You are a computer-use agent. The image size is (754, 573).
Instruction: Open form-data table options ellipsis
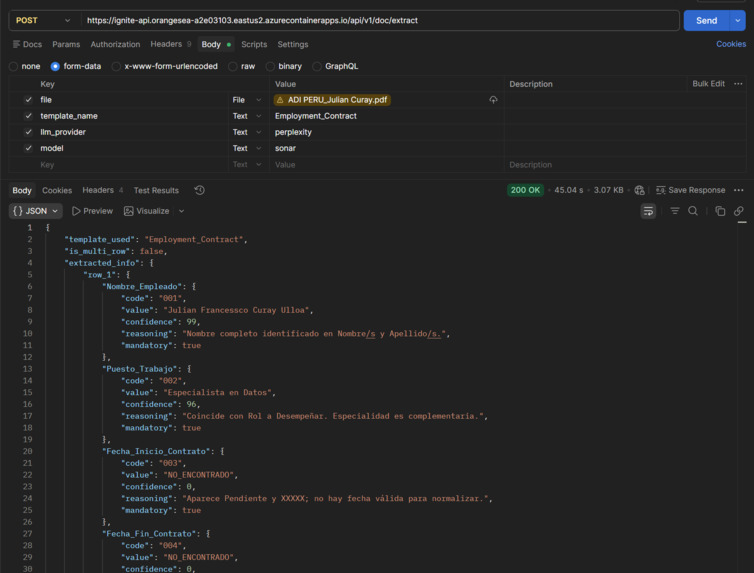click(738, 84)
